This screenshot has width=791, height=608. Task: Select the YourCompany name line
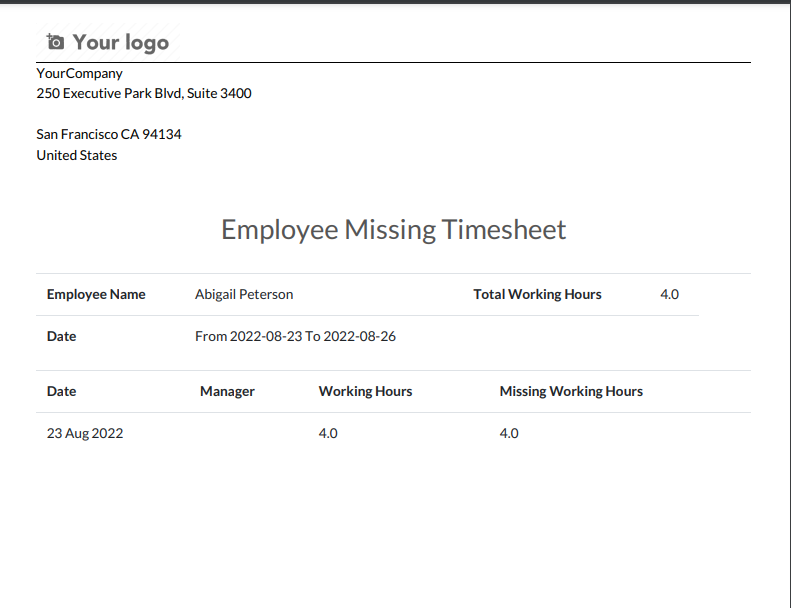pyautogui.click(x=79, y=73)
